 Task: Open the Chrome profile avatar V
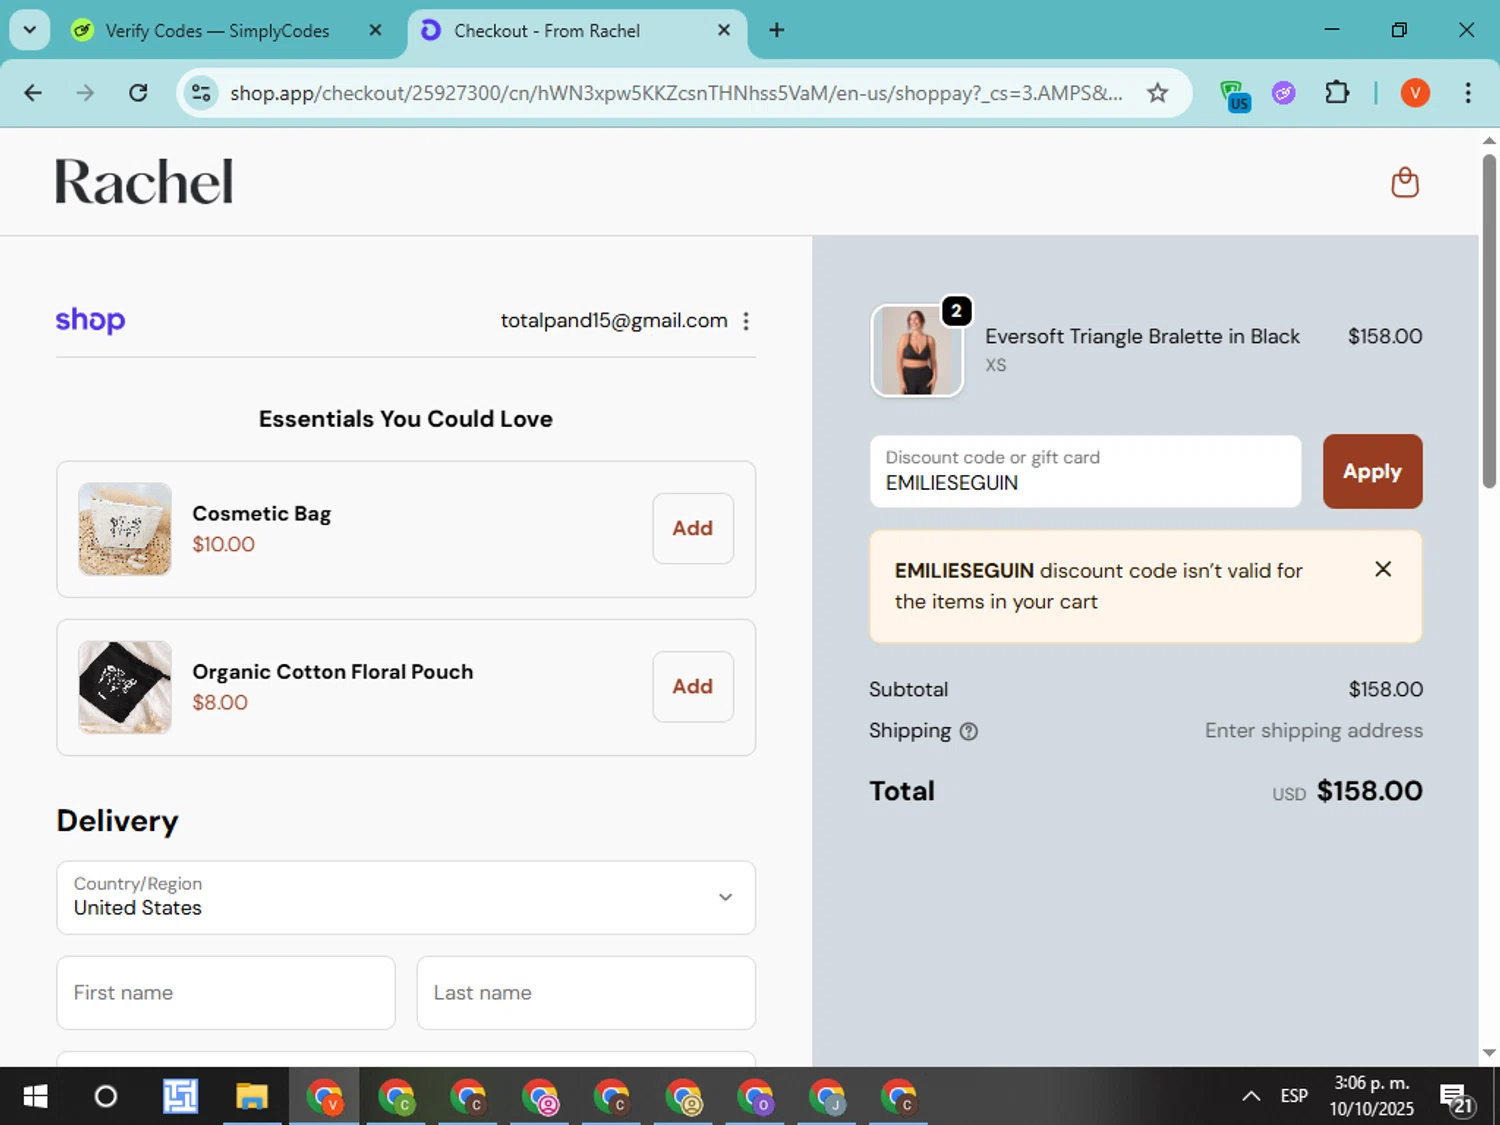click(1414, 93)
